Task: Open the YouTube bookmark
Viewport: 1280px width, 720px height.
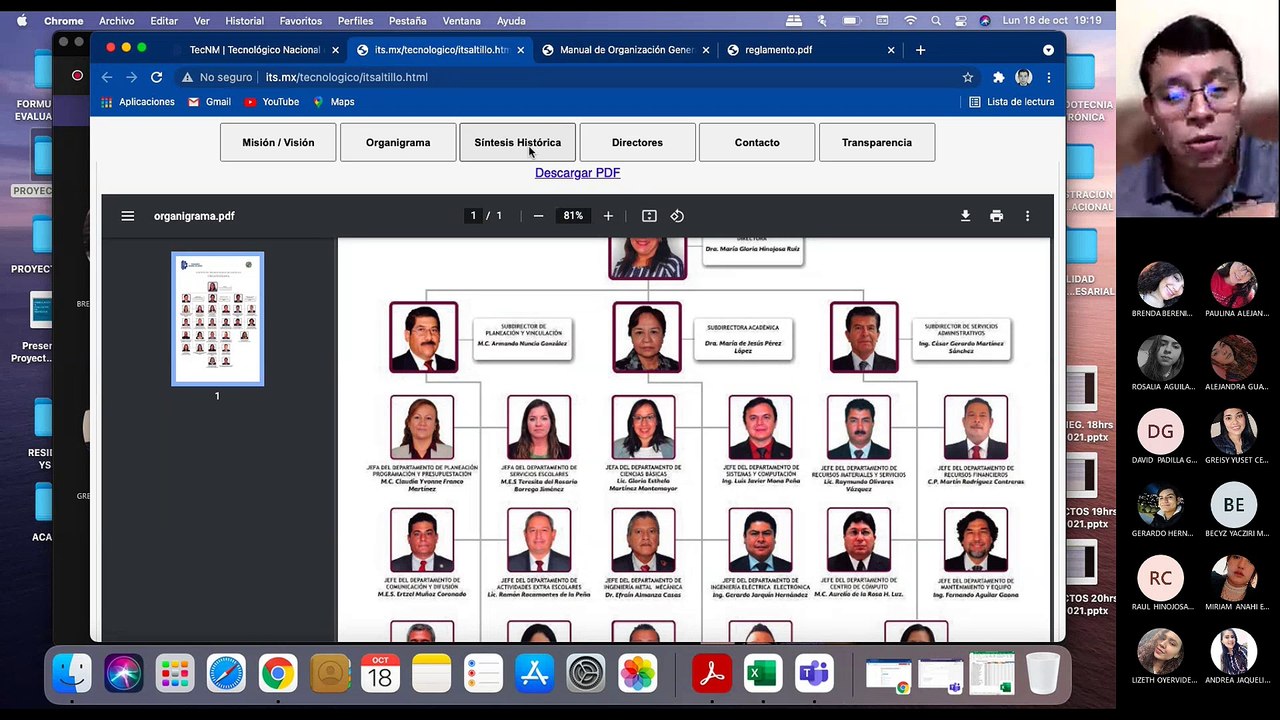Action: tap(271, 102)
